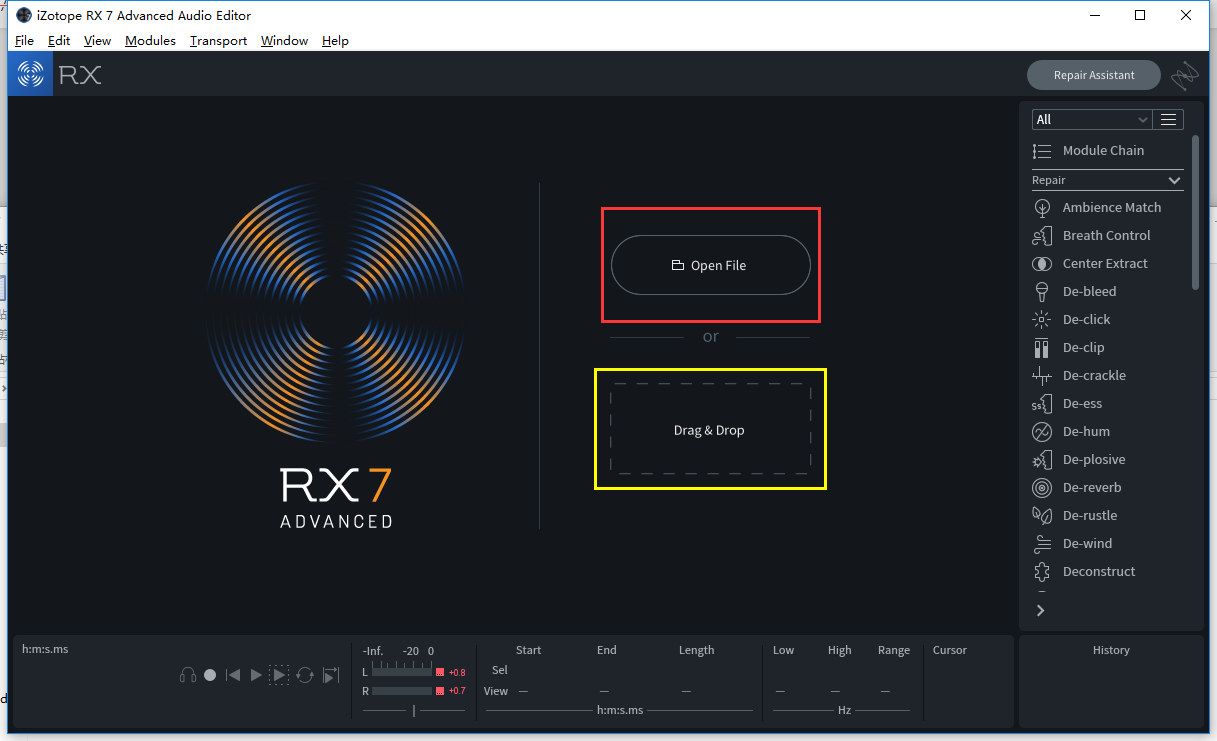The image size is (1217, 741).
Task: Open the module list view hamburger menu
Action: coord(1168,119)
